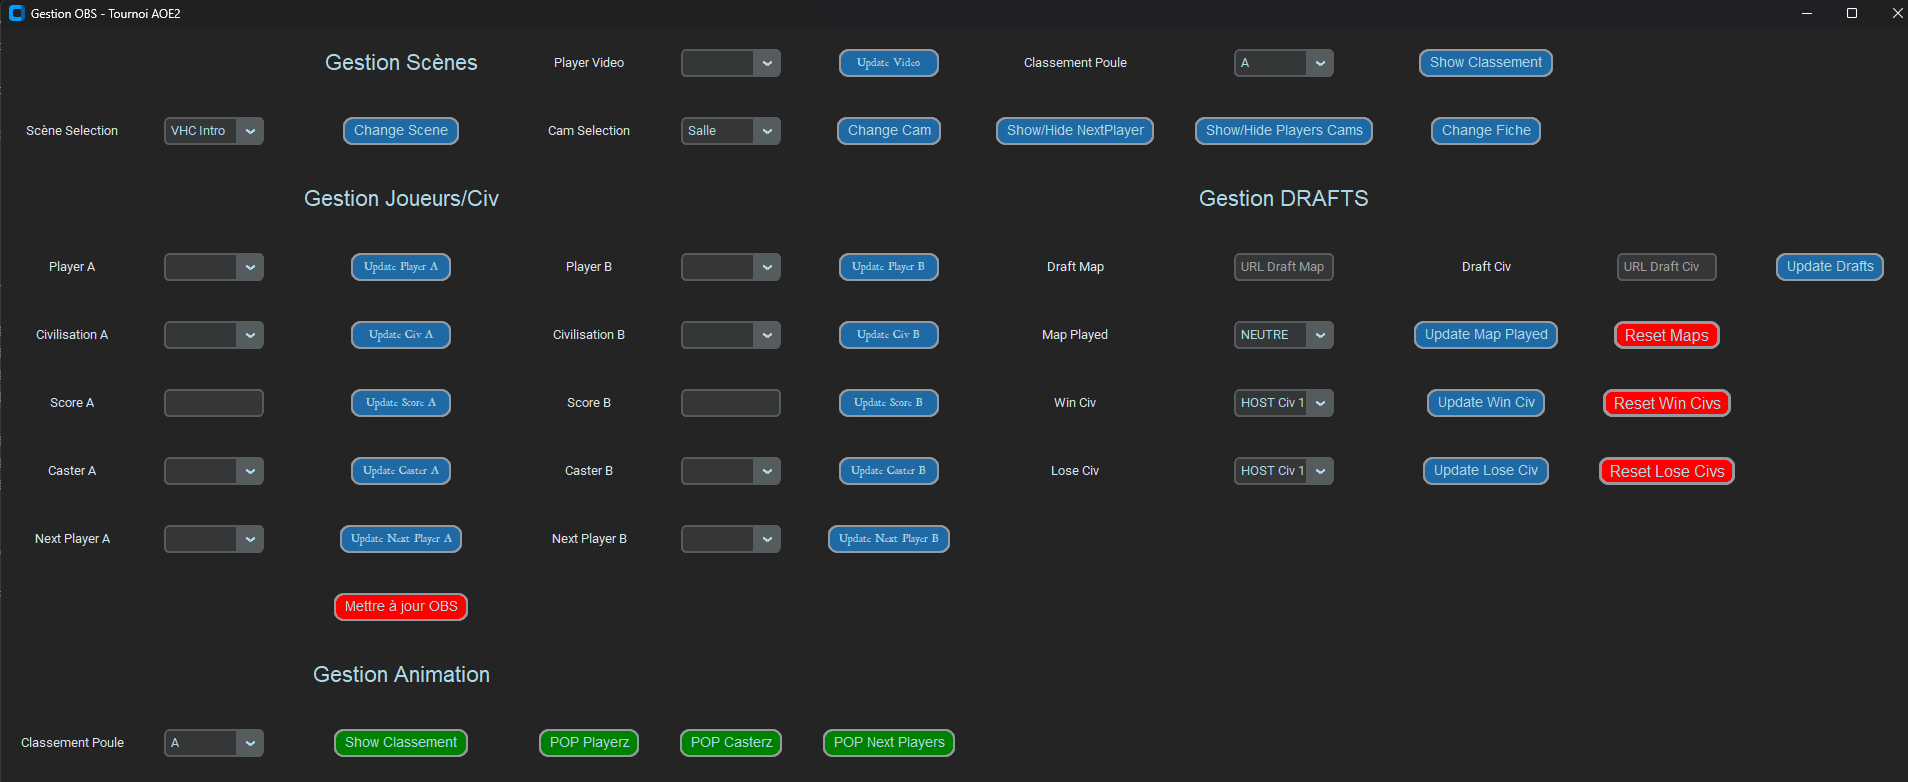1908x782 pixels.
Task: Click the Update Drafts button
Action: (1830, 267)
